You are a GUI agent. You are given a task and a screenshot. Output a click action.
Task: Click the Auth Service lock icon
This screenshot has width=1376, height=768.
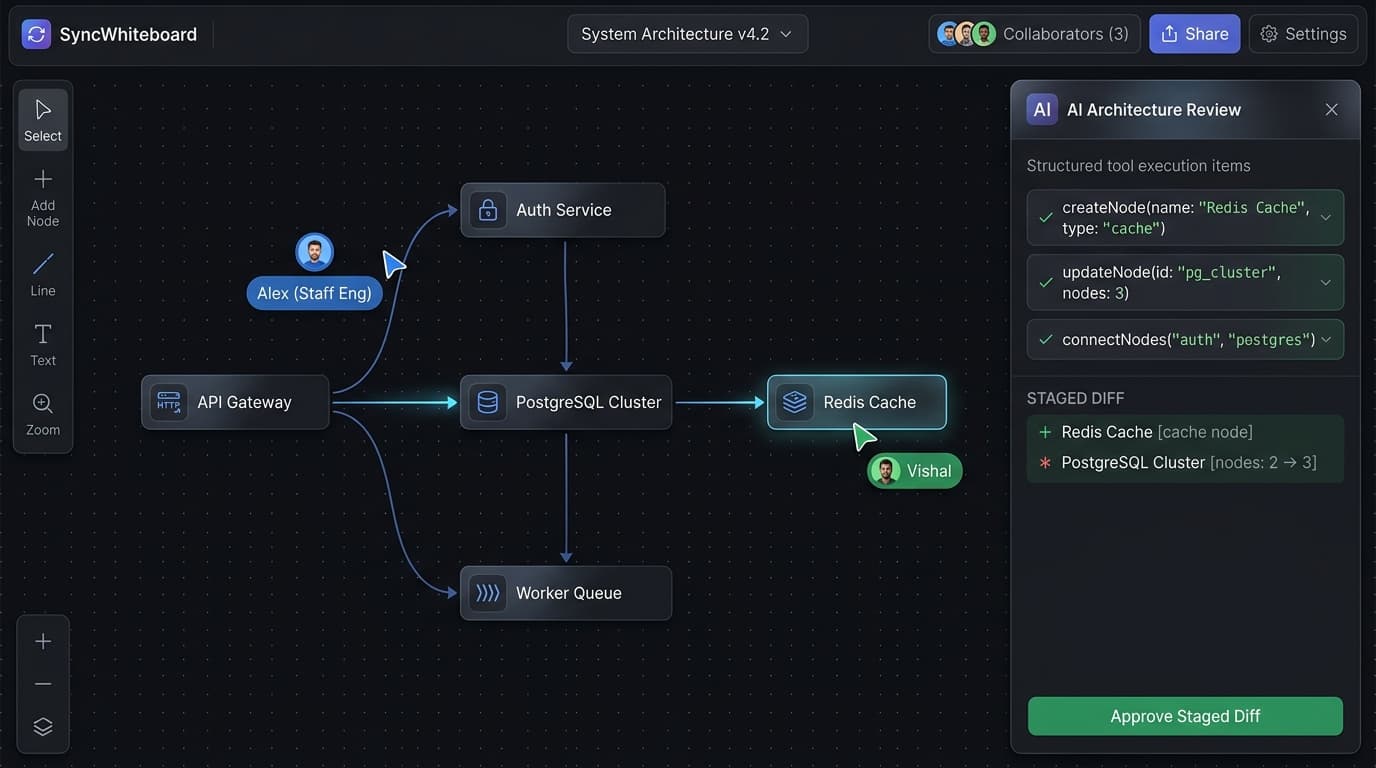pyautogui.click(x=488, y=210)
